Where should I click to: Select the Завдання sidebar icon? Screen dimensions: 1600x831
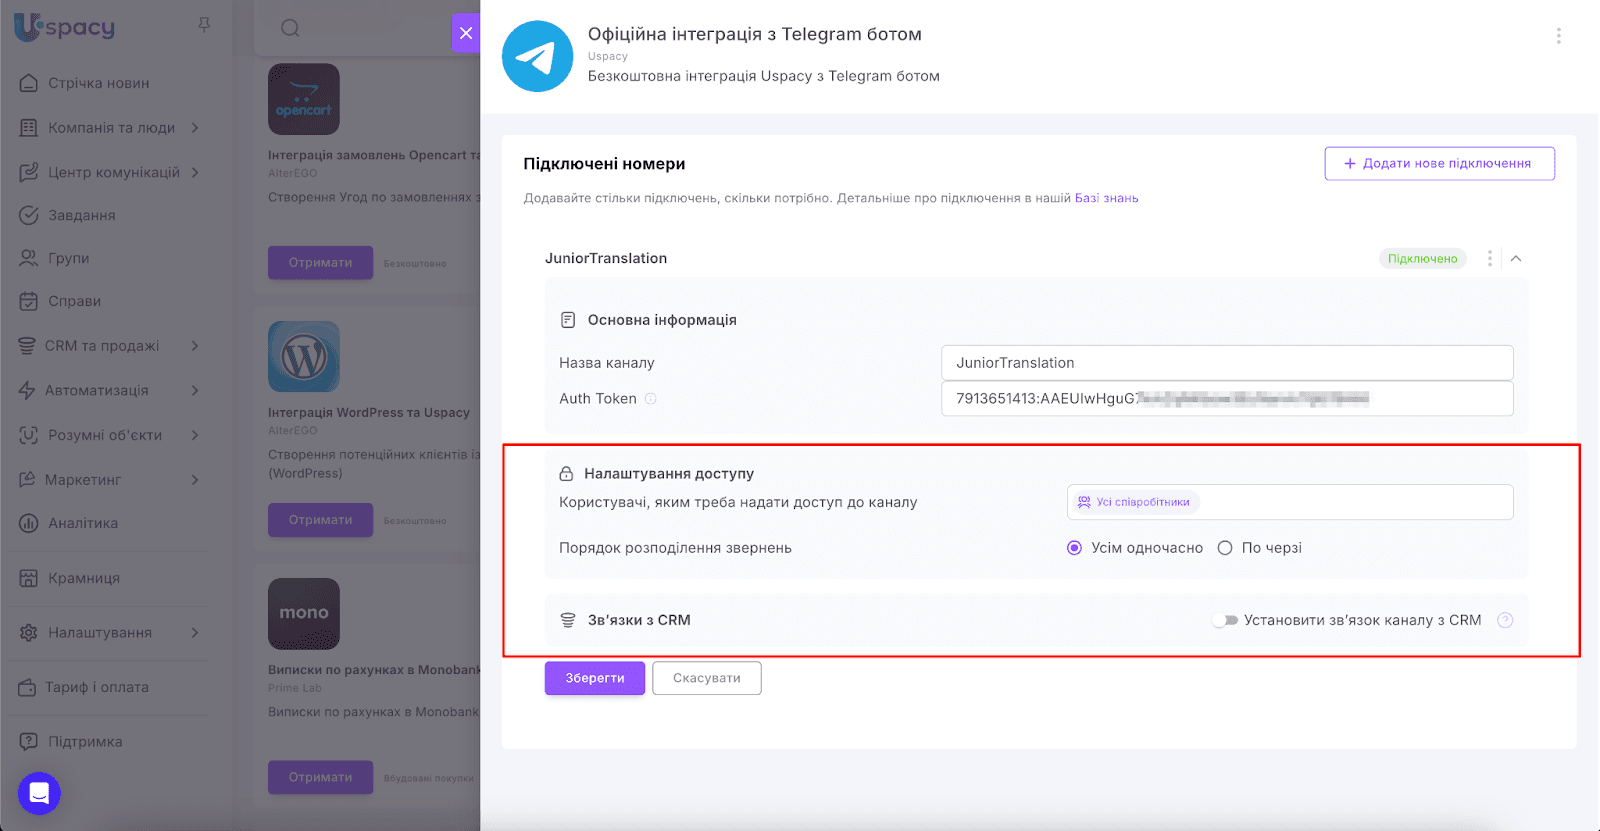pos(27,215)
